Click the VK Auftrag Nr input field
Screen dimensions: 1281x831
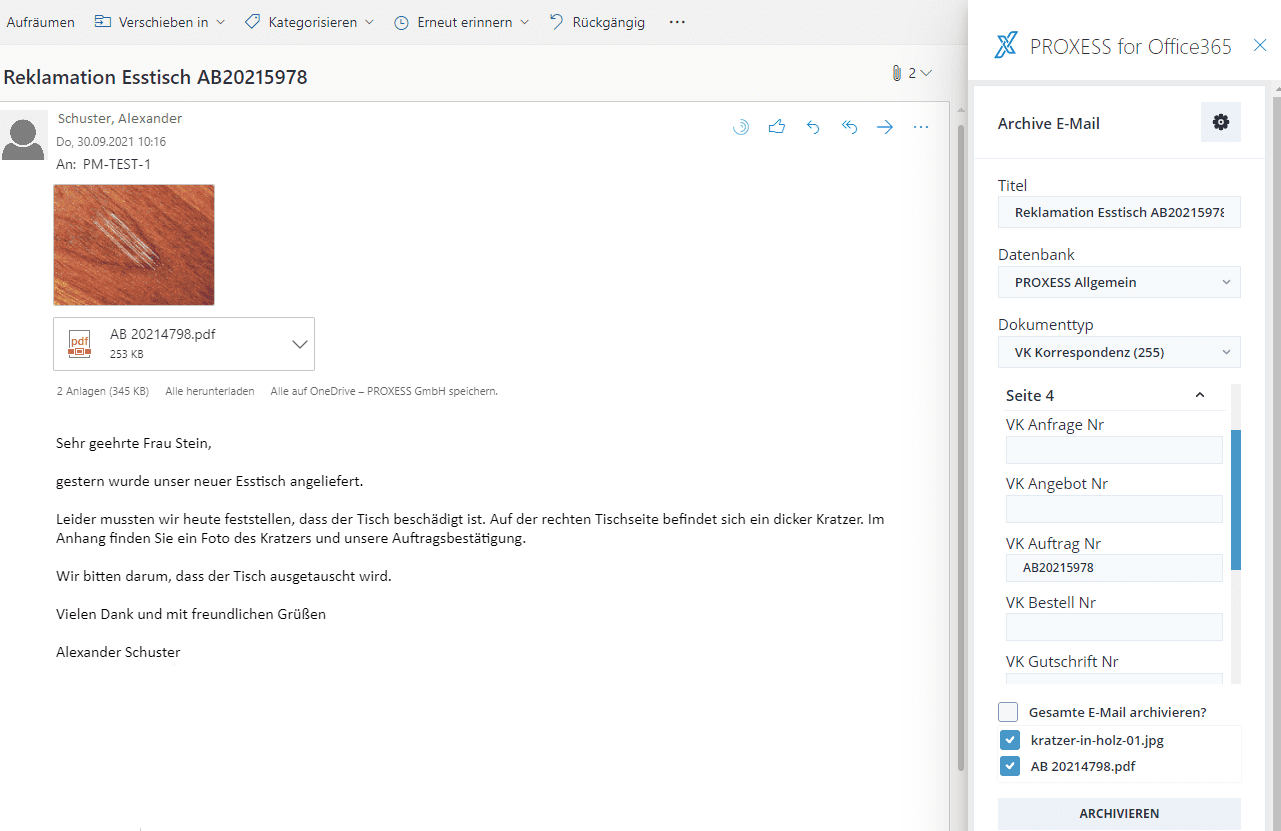point(1114,568)
